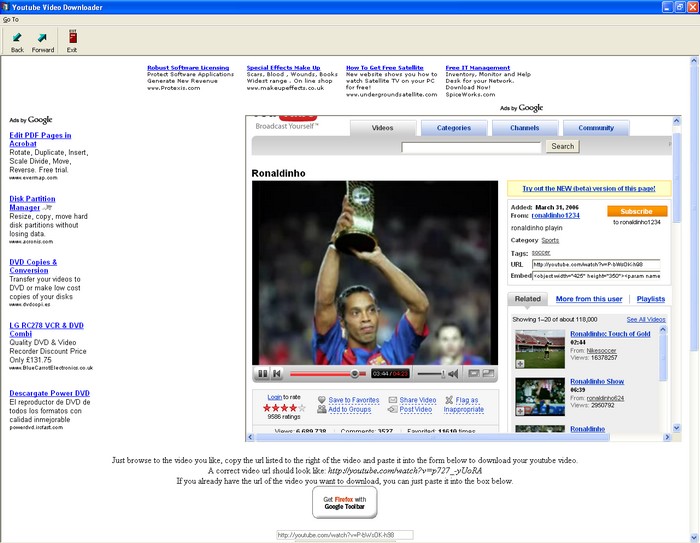Select the Related tab
This screenshot has width=700, height=543.
pos(528,299)
